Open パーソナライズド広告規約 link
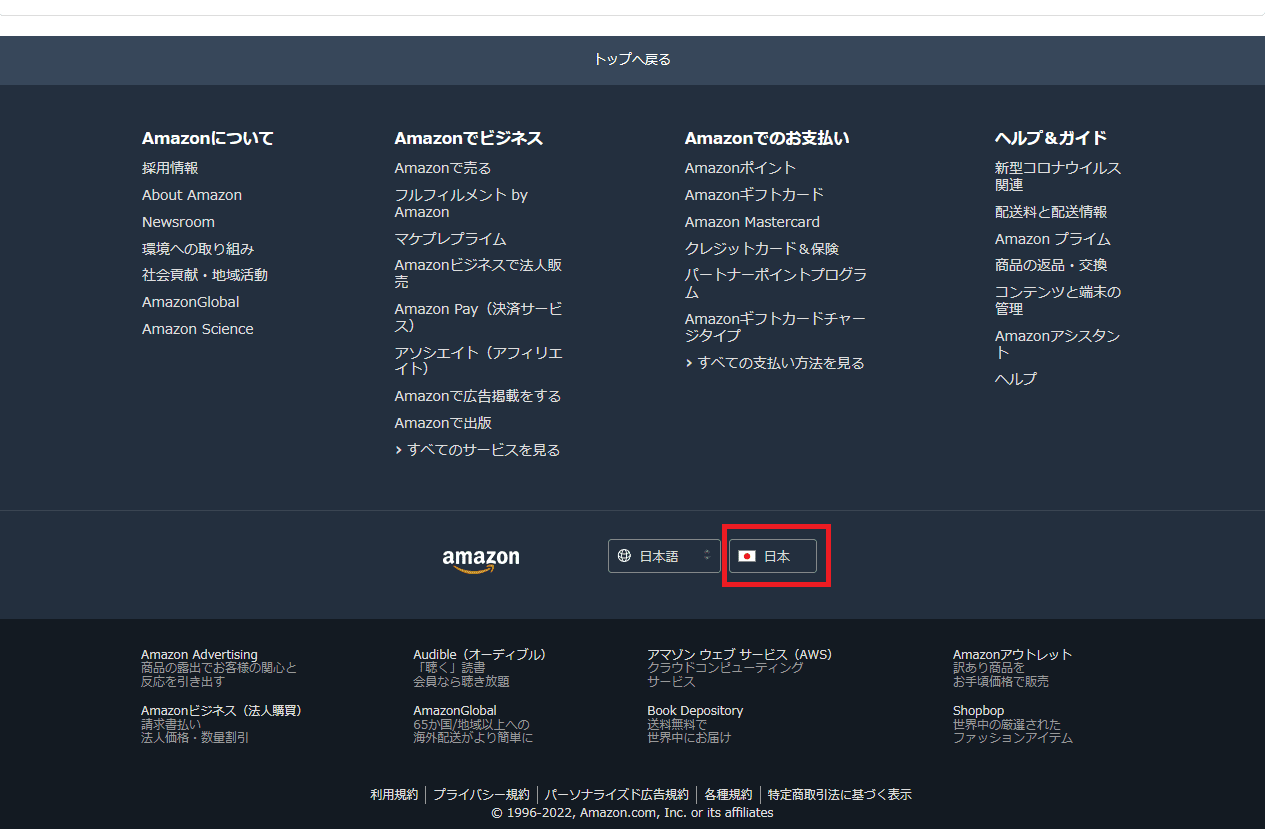Viewport: 1265px width, 829px height. (616, 795)
